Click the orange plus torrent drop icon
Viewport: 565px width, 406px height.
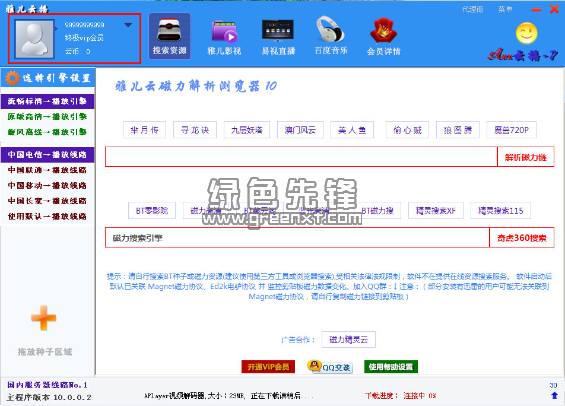44,318
